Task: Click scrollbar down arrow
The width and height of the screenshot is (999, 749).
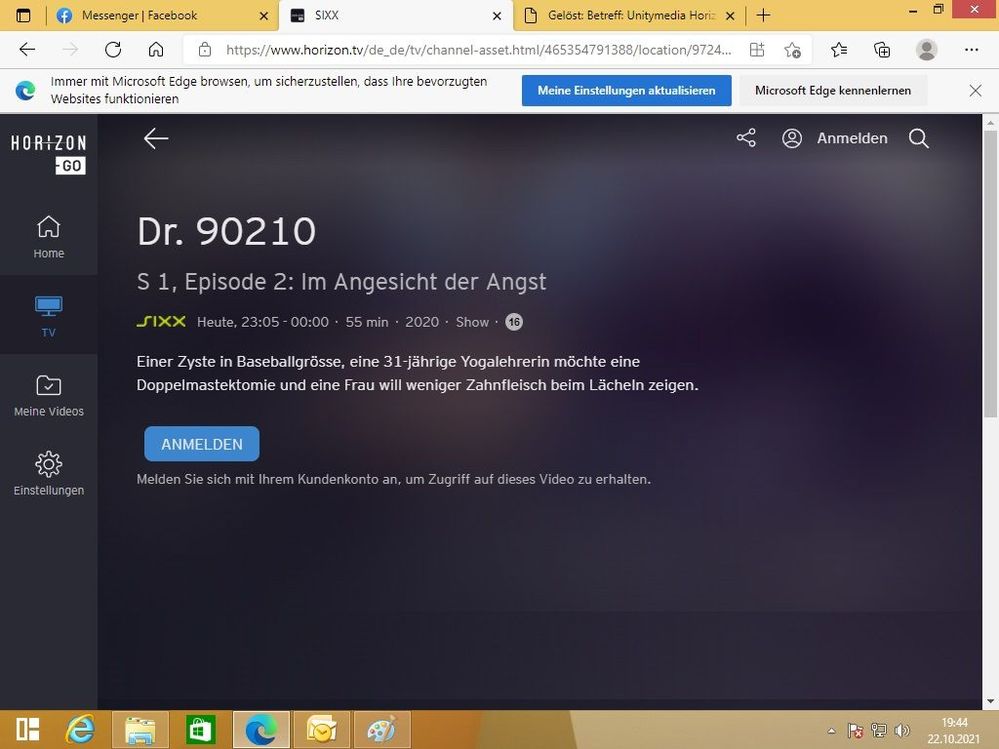Action: (x=990, y=702)
